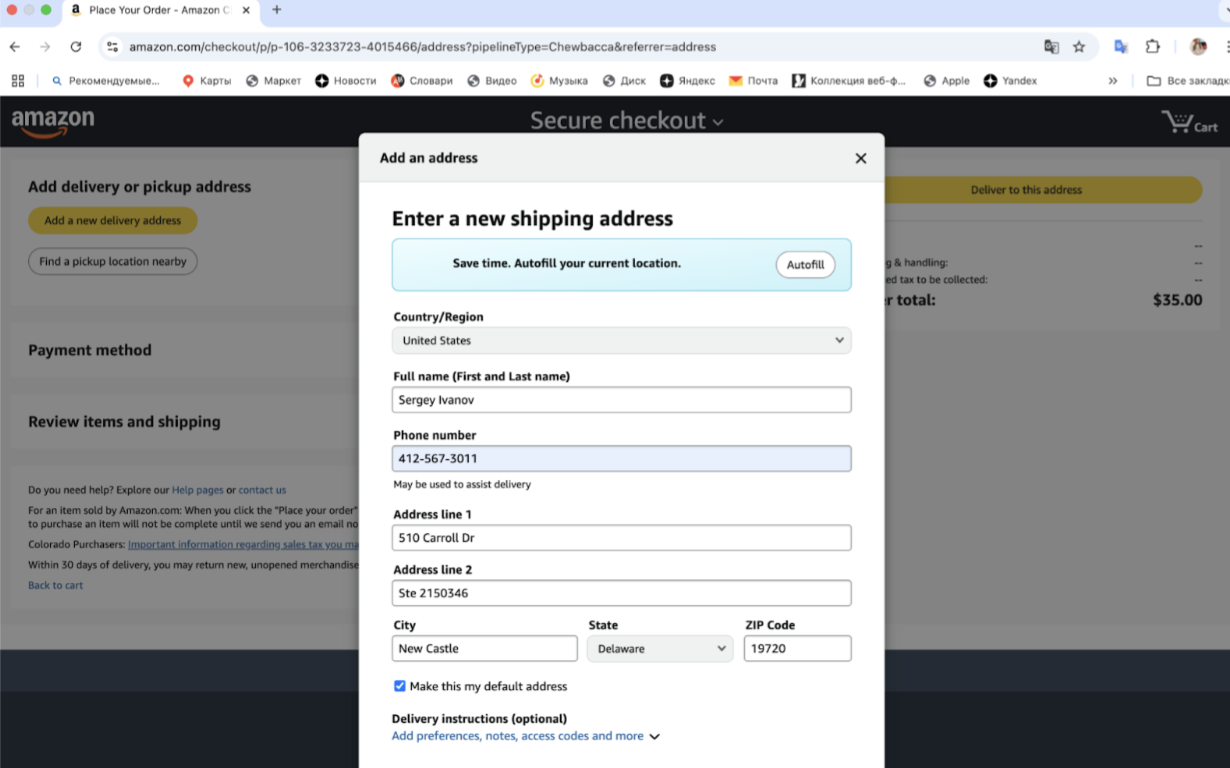The width and height of the screenshot is (1230, 768).
Task: Close the Add an address dialog
Action: pos(860,158)
